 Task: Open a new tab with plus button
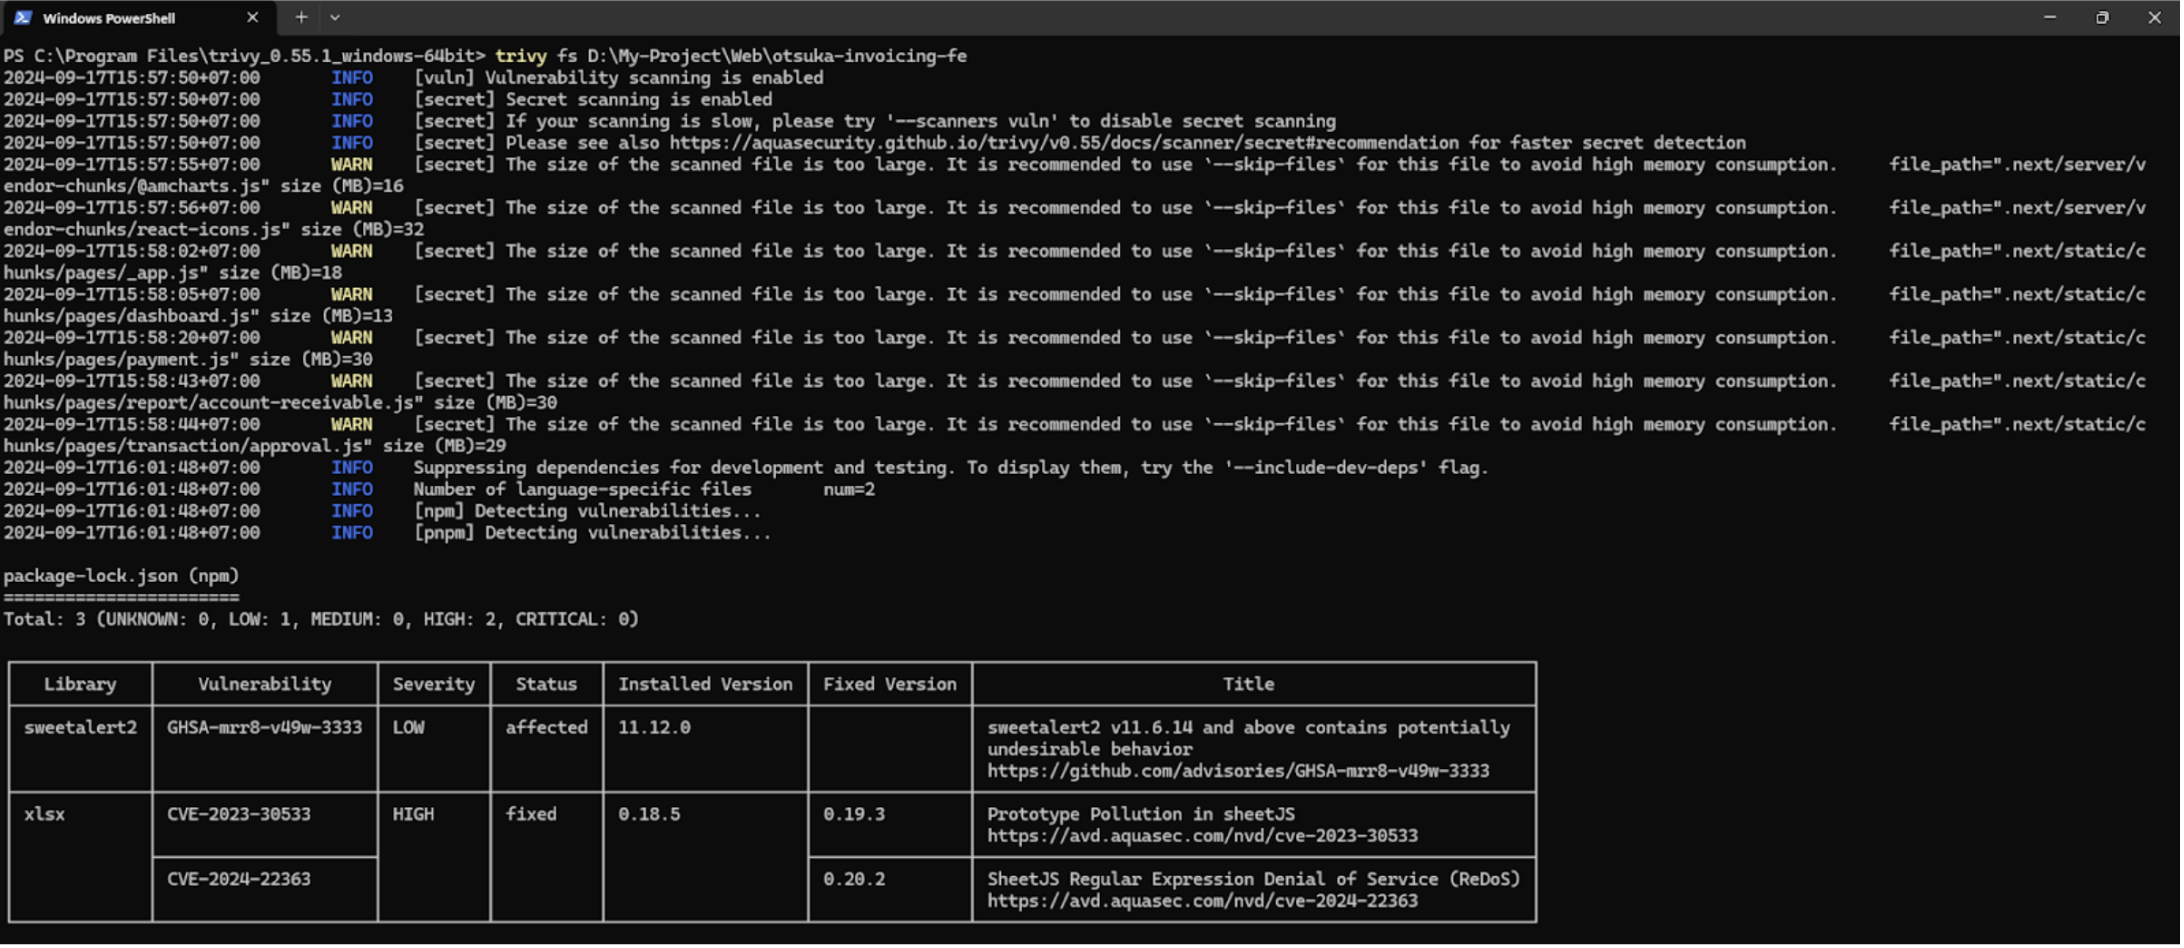301,17
